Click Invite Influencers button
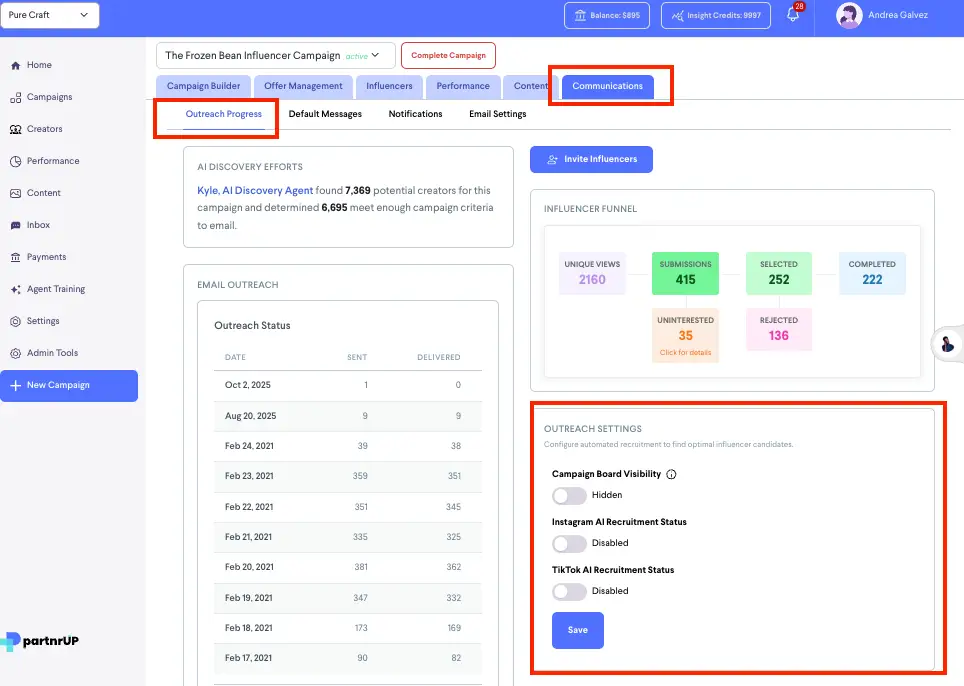Image resolution: width=964 pixels, height=686 pixels. [591, 159]
